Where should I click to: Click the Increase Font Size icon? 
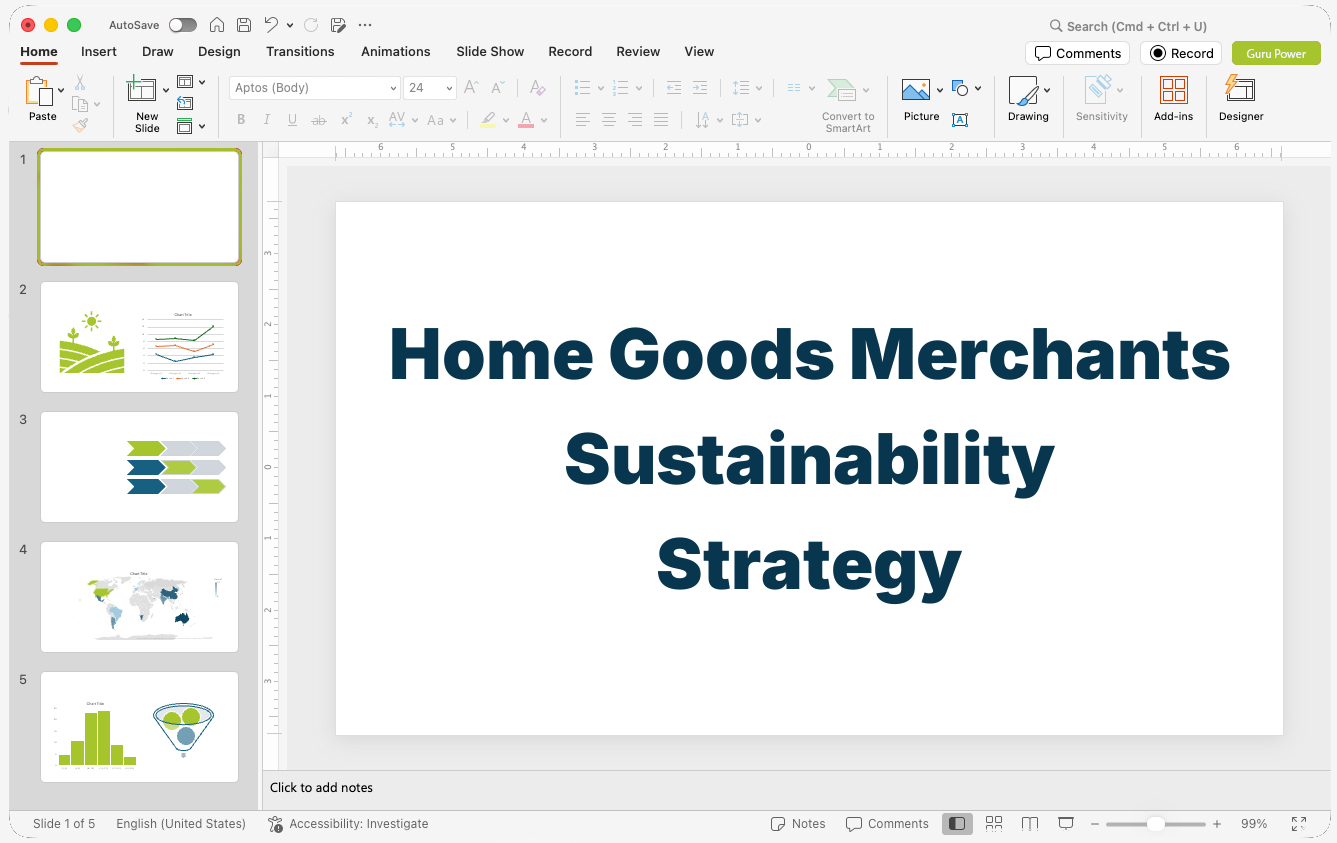pos(472,88)
